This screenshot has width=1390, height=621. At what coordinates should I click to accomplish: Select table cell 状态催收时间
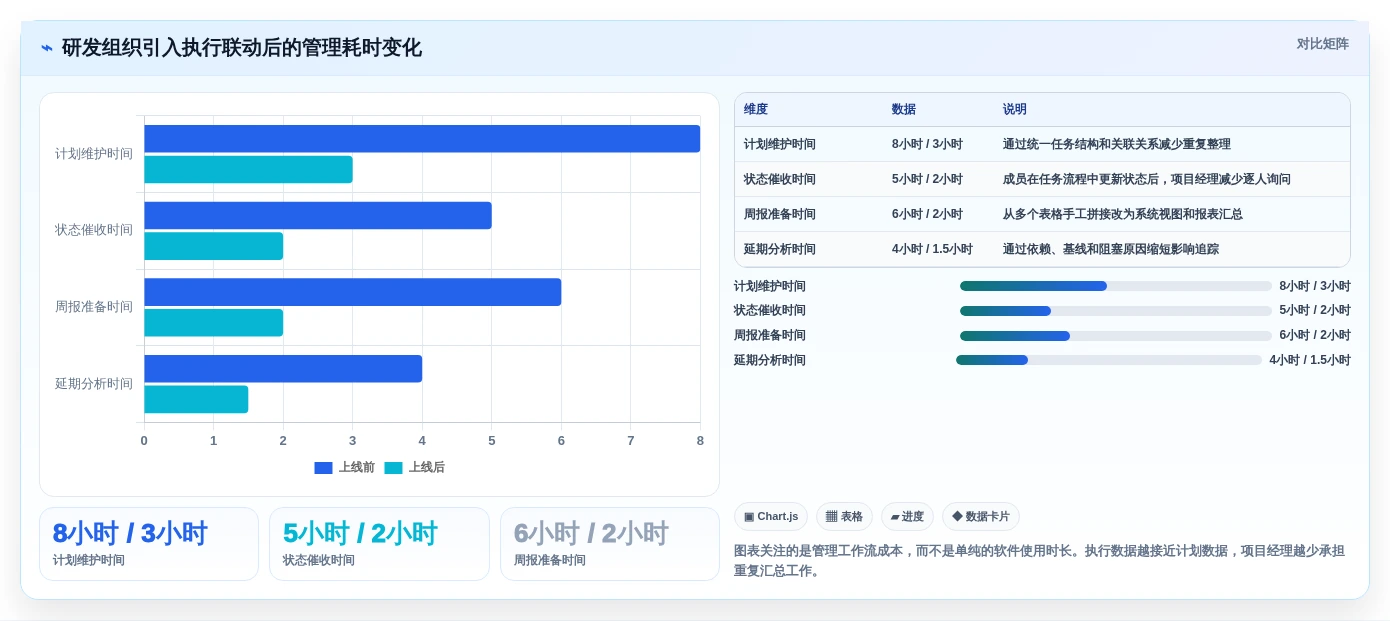click(780, 179)
